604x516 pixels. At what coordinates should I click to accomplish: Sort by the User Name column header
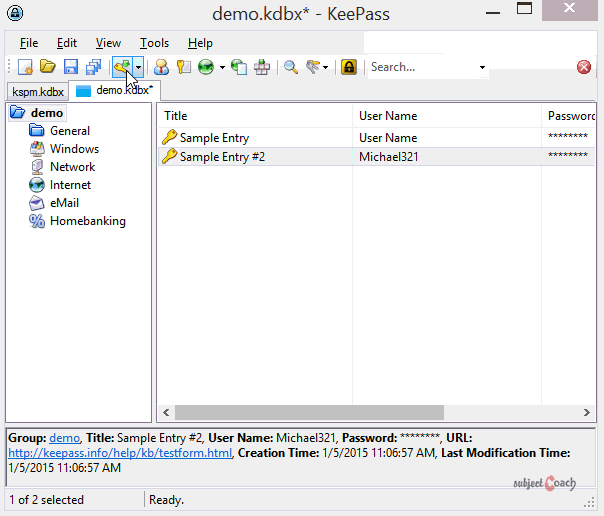point(447,116)
